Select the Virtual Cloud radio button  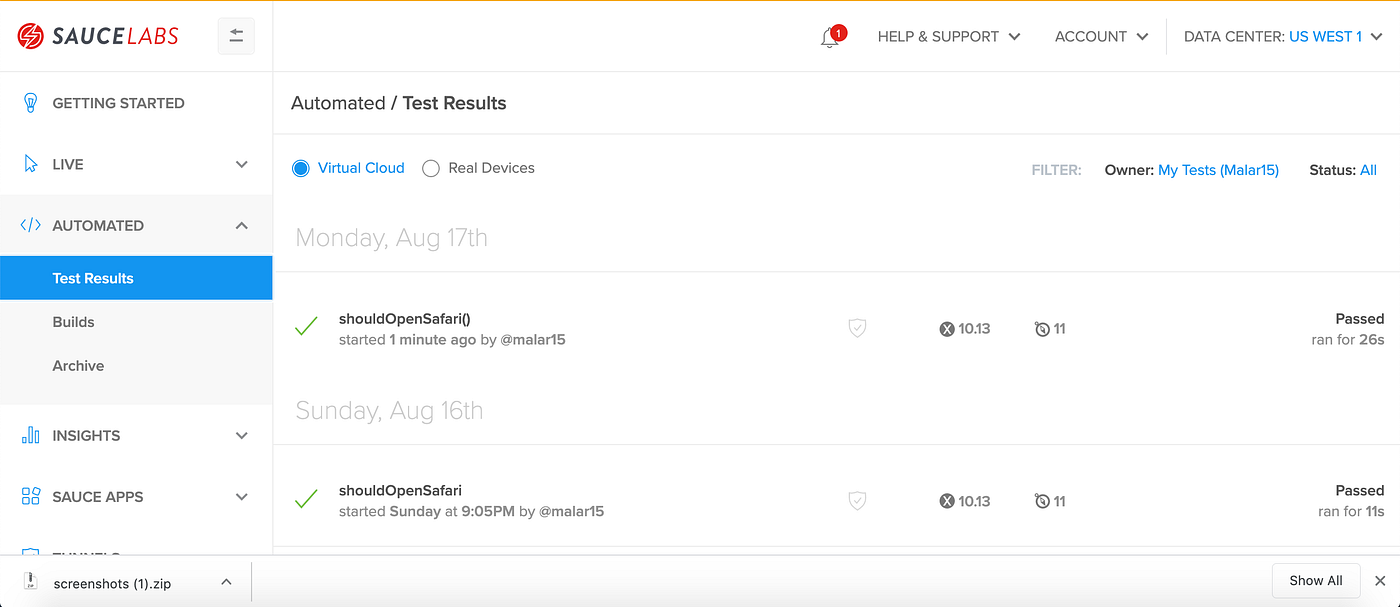click(x=300, y=168)
